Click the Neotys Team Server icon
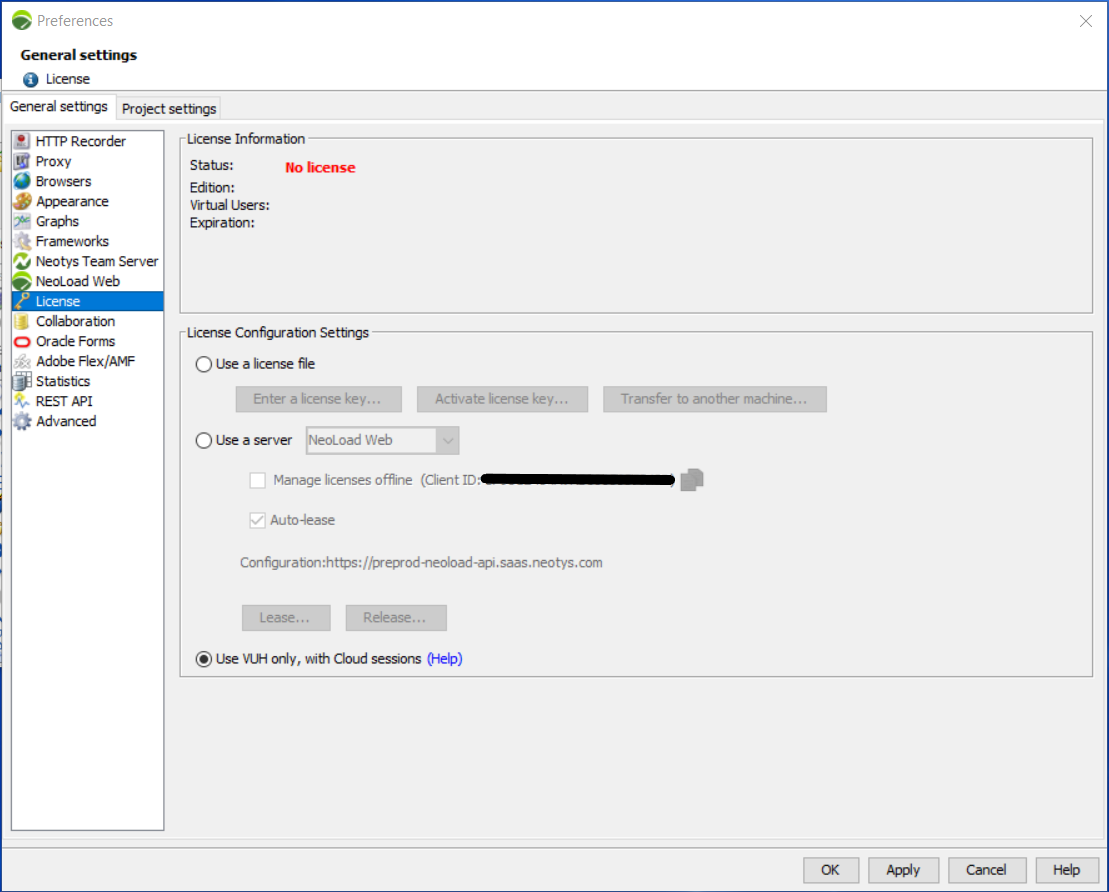 pos(22,261)
